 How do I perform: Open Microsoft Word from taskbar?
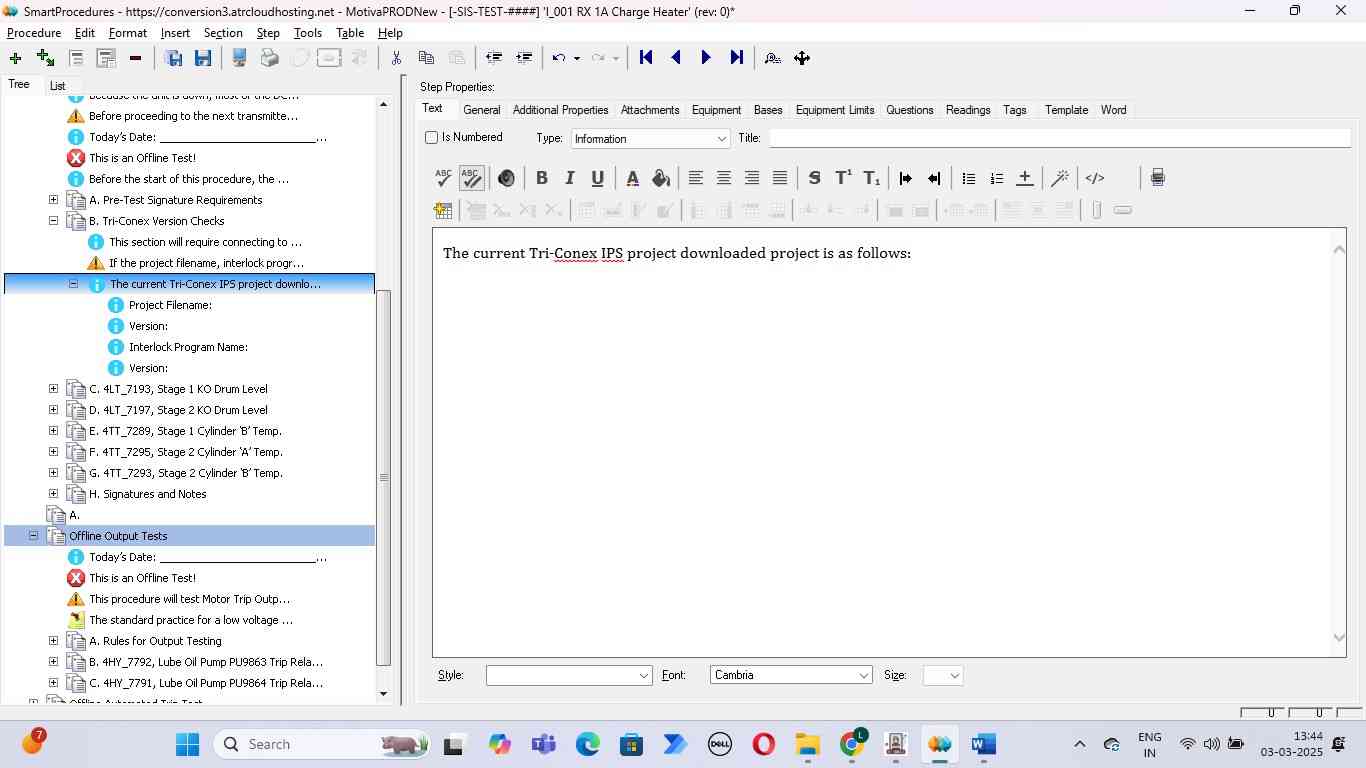[983, 744]
